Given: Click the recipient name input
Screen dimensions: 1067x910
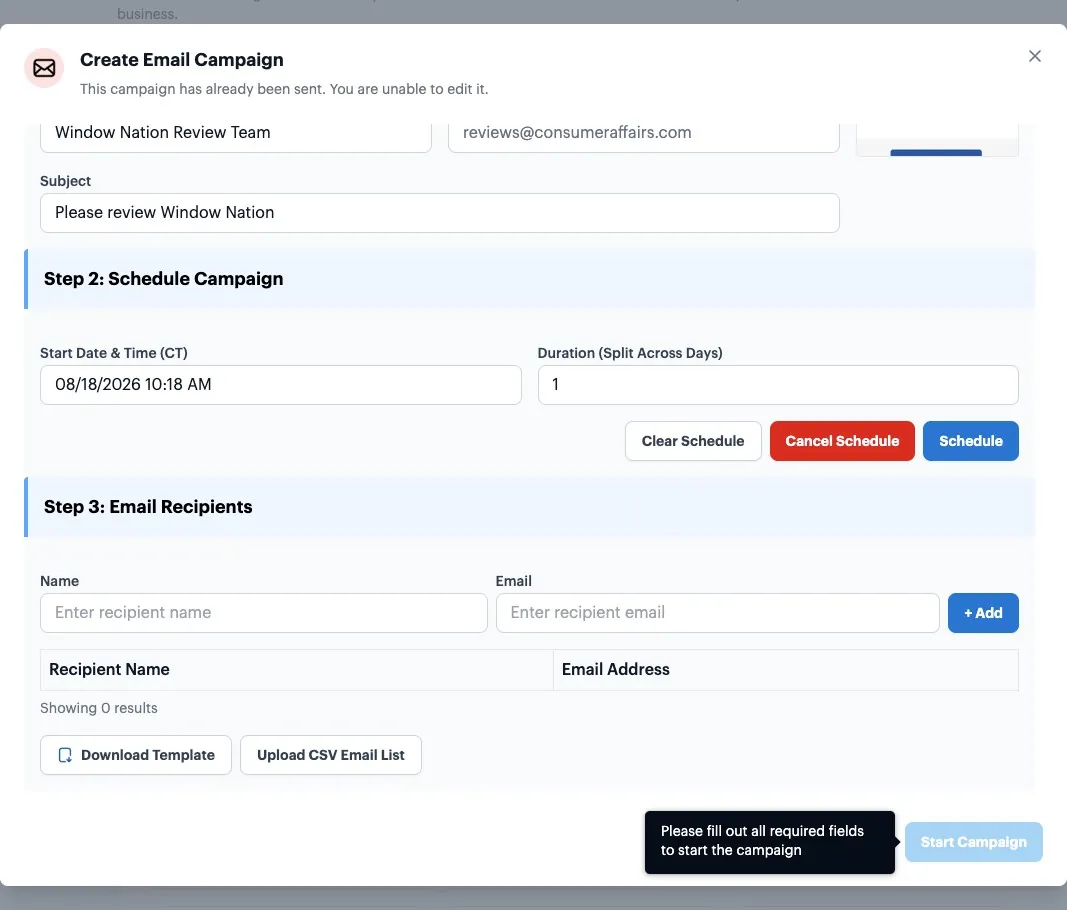Looking at the screenshot, I should tap(263, 613).
